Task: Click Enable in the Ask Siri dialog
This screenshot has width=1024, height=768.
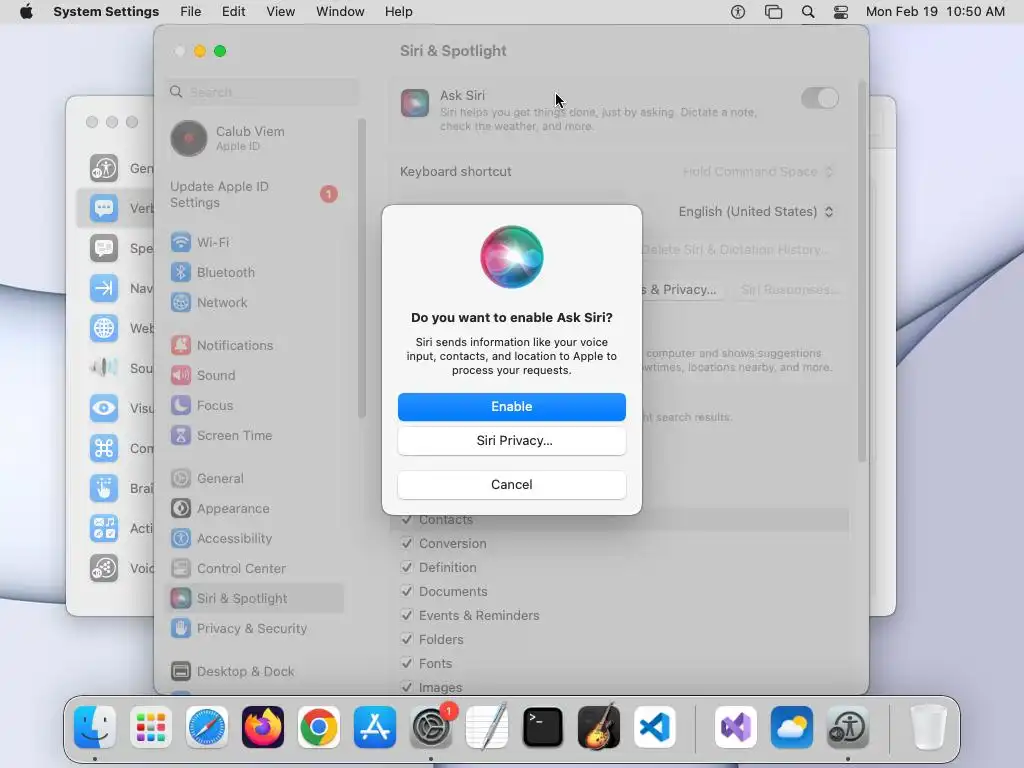Action: click(x=511, y=407)
